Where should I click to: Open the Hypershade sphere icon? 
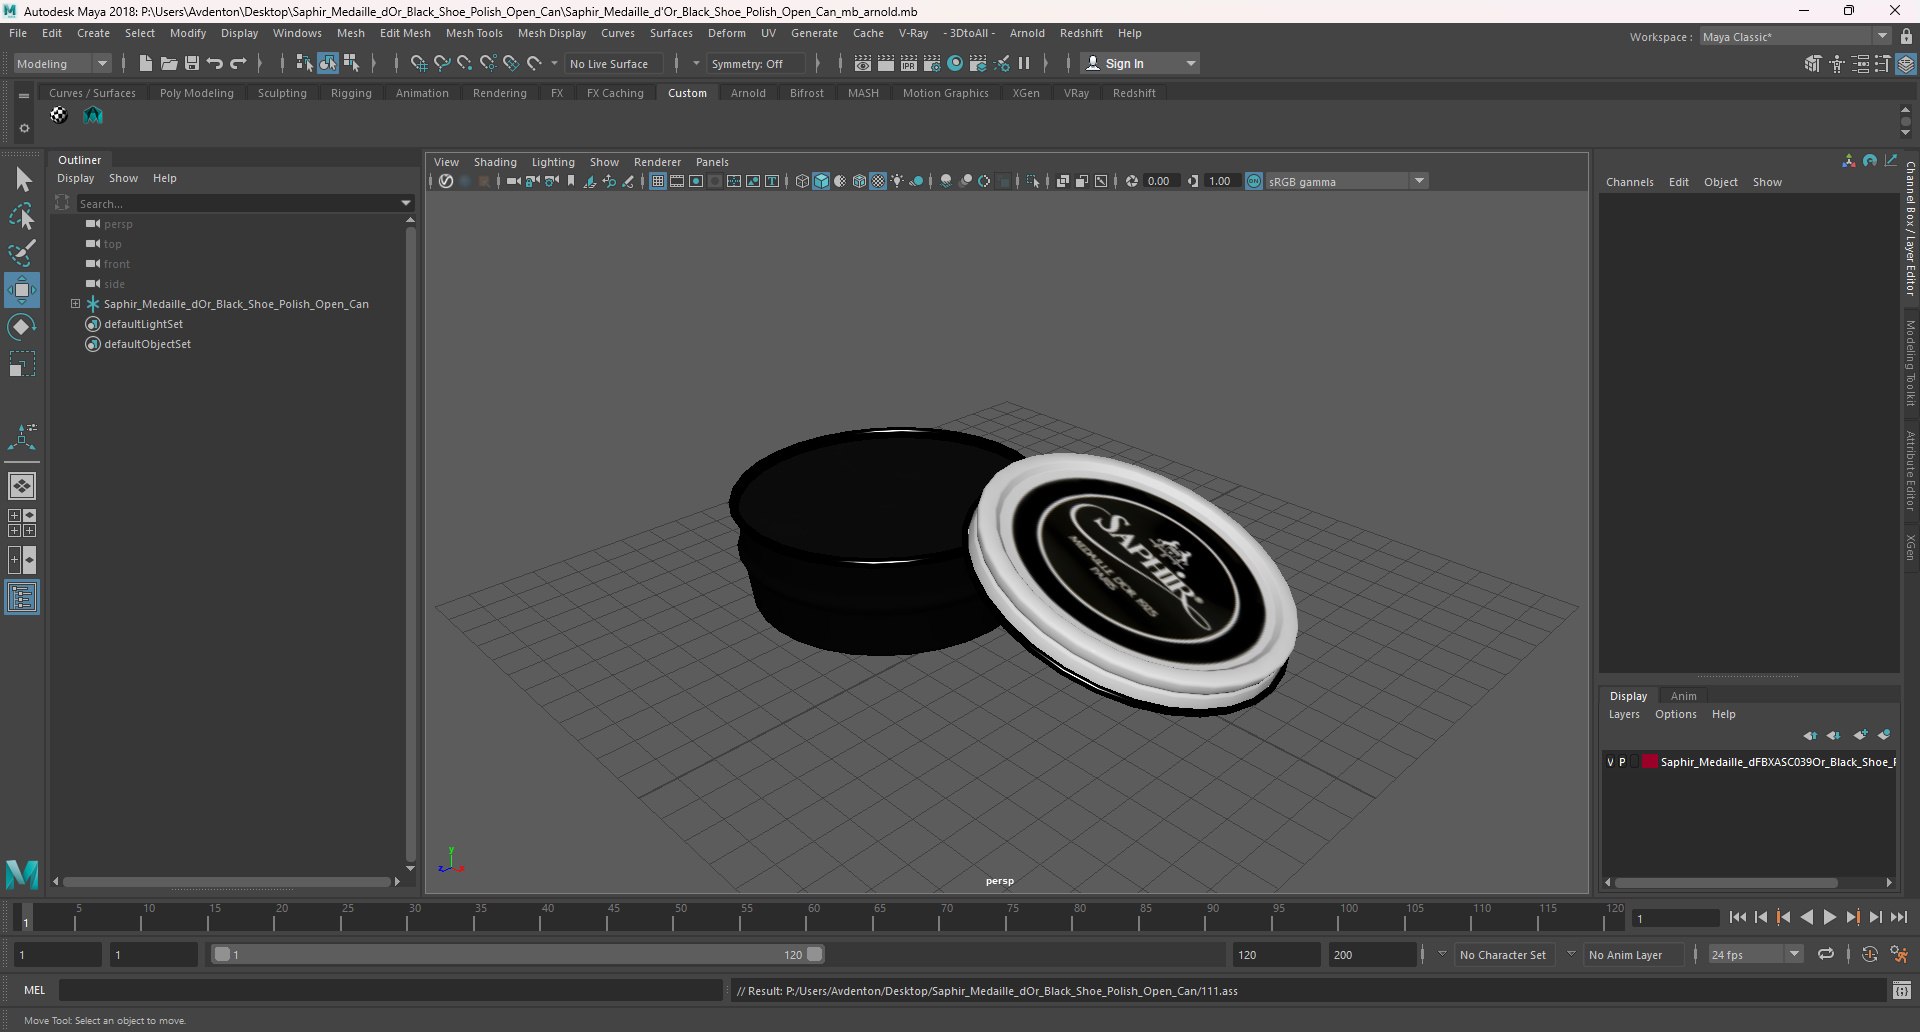955,63
